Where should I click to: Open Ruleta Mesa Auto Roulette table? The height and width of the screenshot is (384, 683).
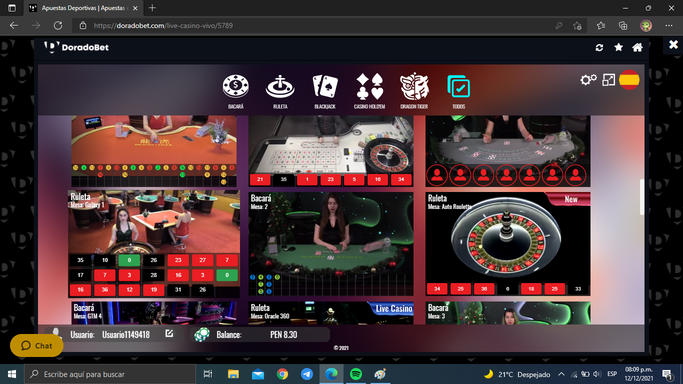pyautogui.click(x=508, y=243)
